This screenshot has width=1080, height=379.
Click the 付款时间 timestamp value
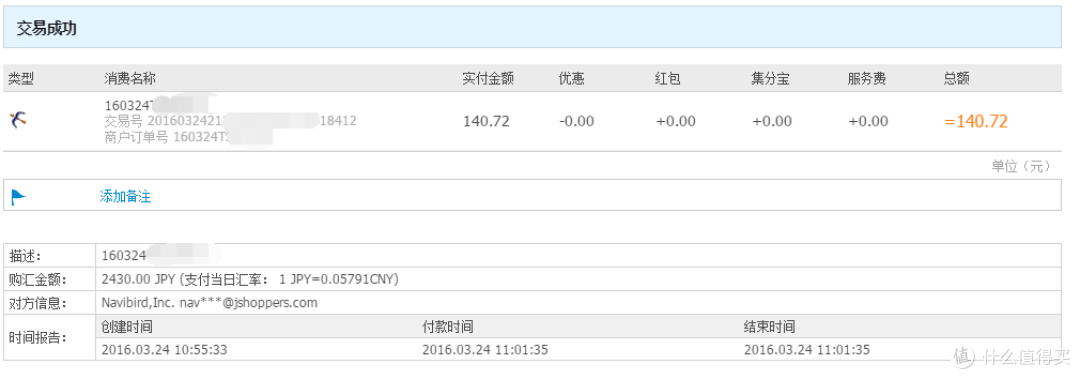pos(485,349)
